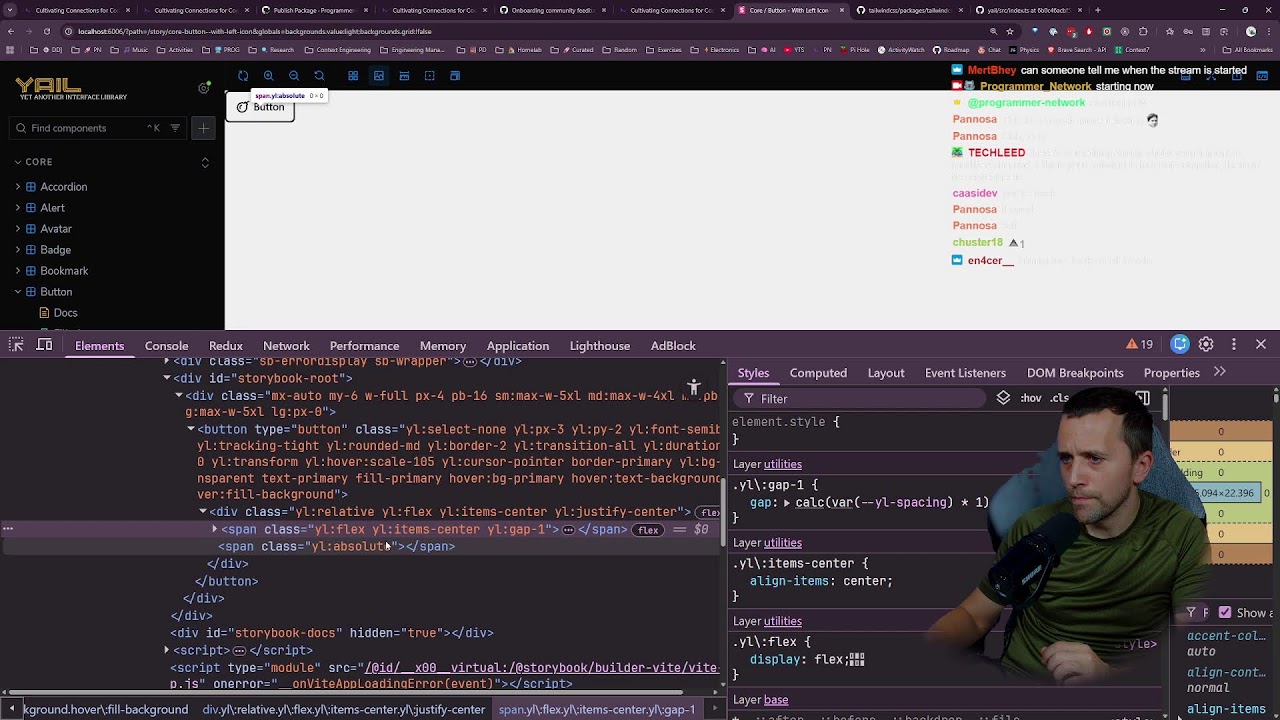Open the Network tab
This screenshot has height=720, width=1280.
coord(286,346)
